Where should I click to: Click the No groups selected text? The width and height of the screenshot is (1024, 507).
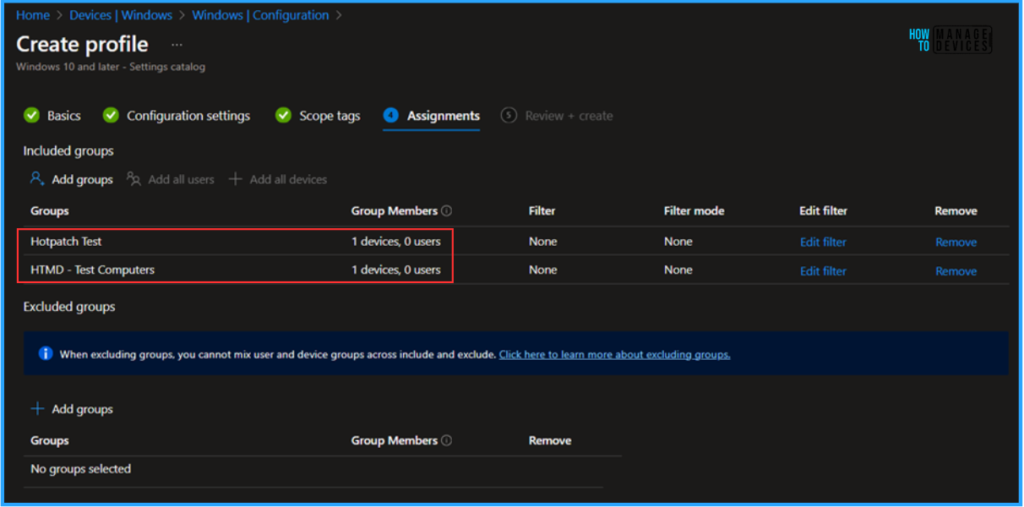pyautogui.click(x=81, y=468)
